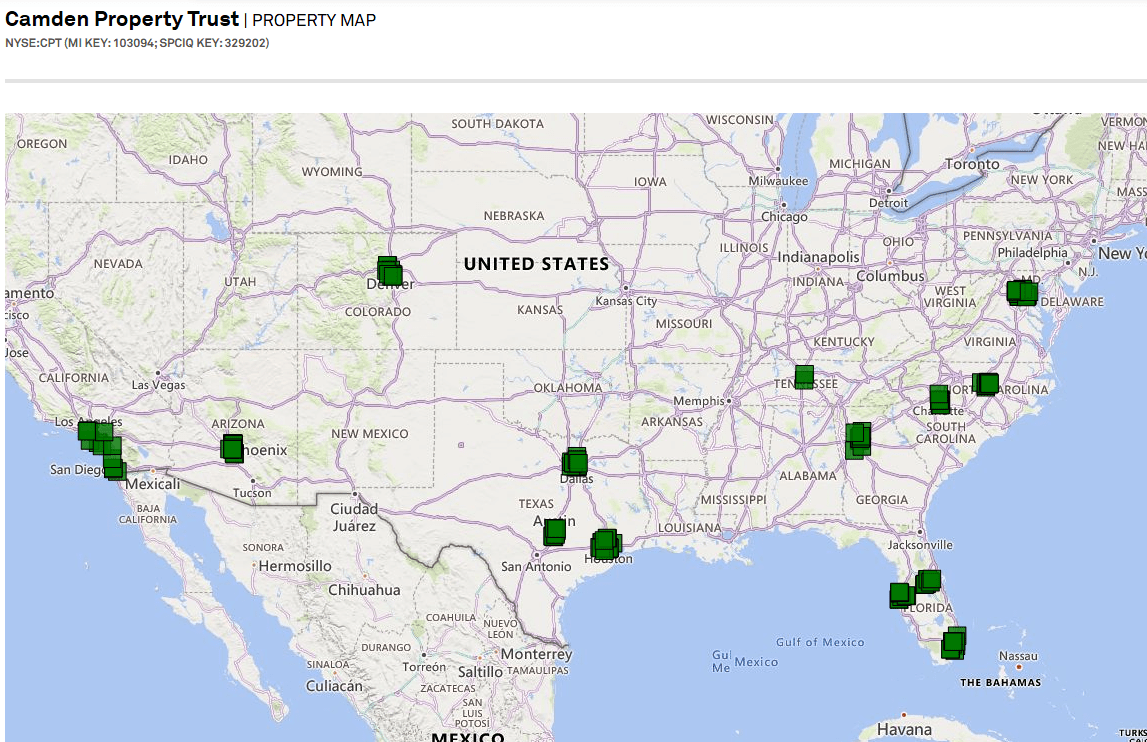Click the San Antonio city label
1147x742 pixels.
point(536,566)
